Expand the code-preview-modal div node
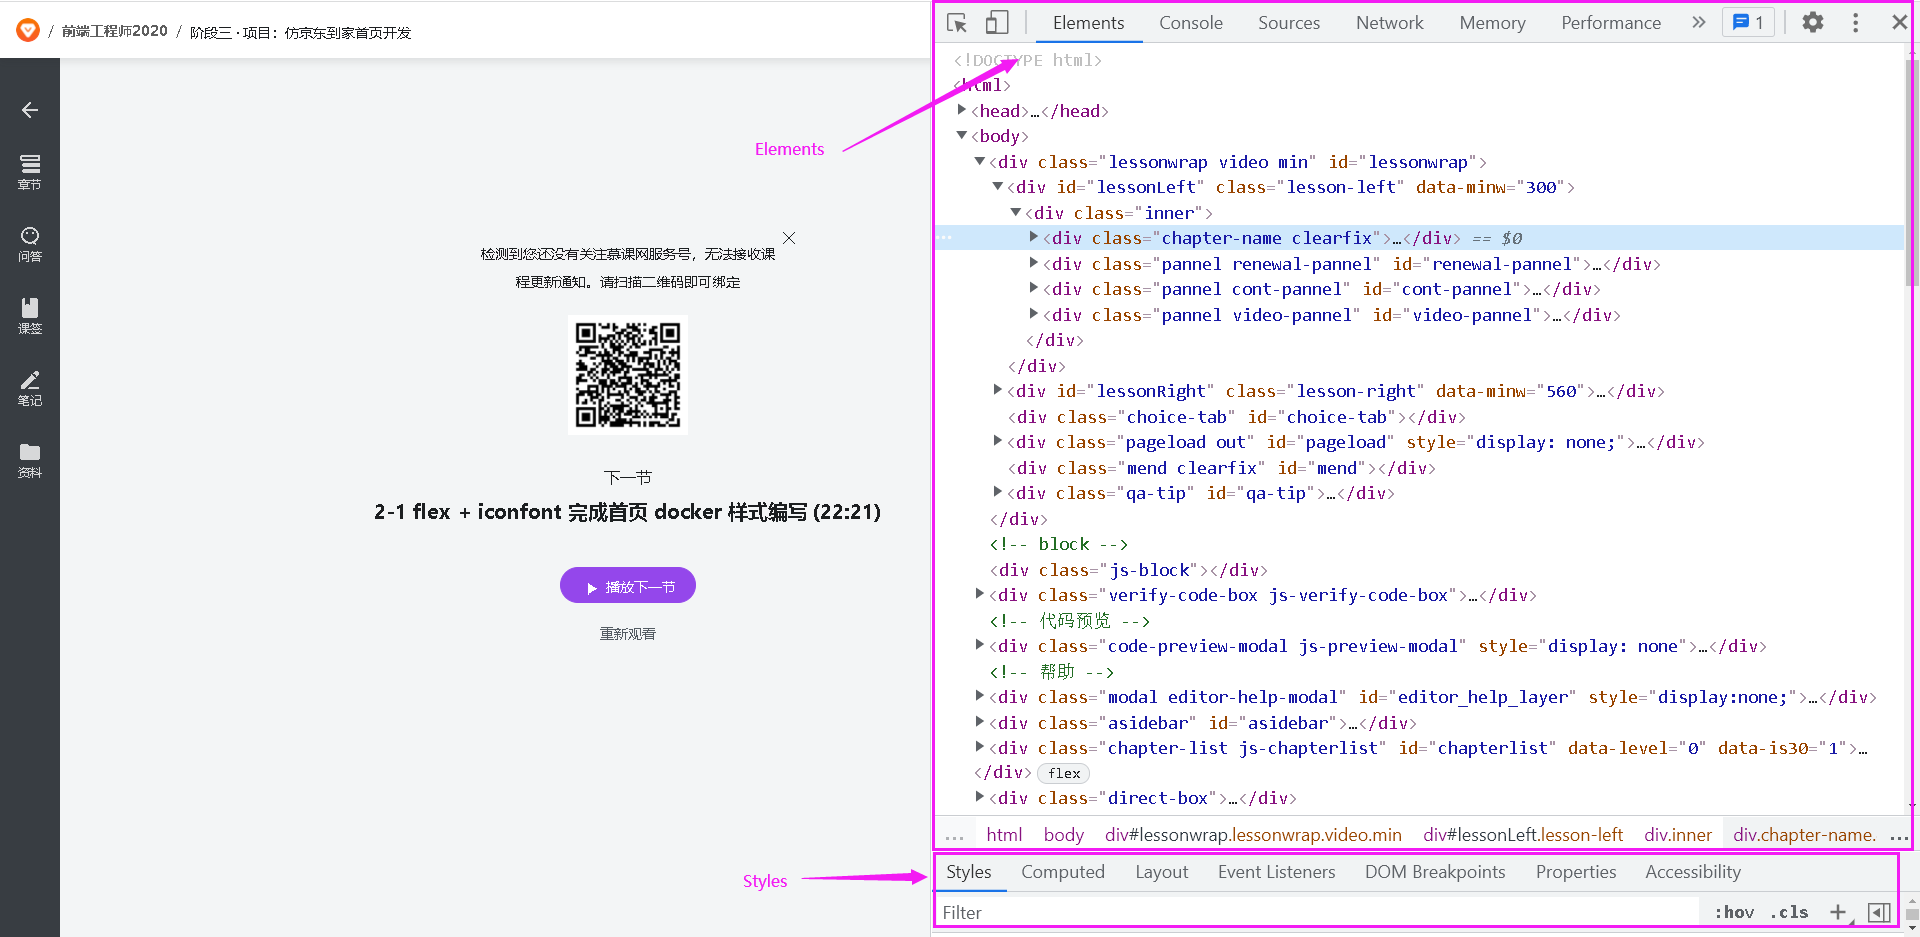Image resolution: width=1920 pixels, height=937 pixels. [x=980, y=645]
